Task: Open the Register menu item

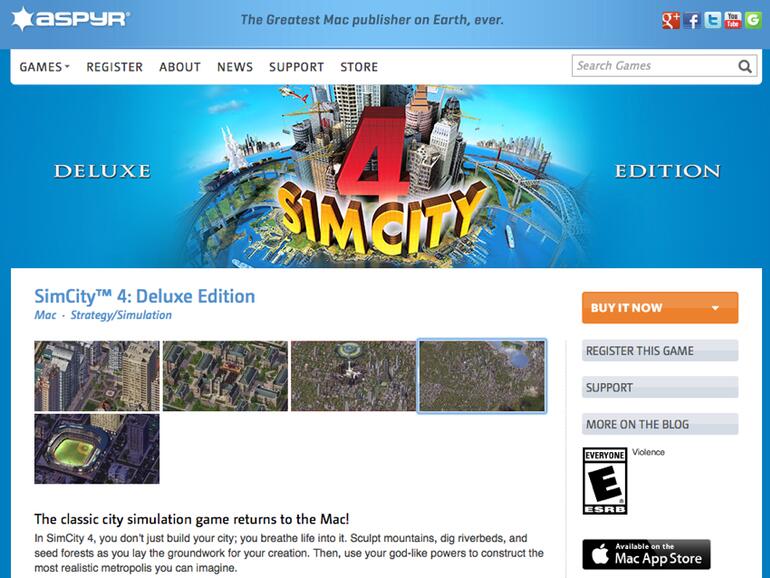Action: pyautogui.click(x=114, y=67)
